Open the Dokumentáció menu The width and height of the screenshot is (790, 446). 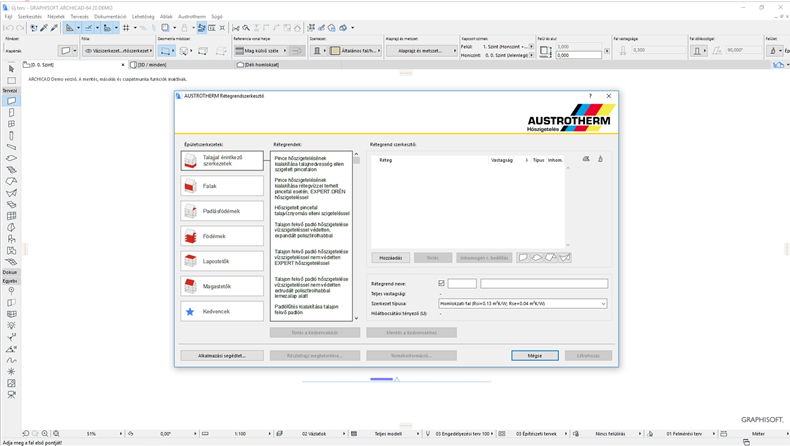[x=110, y=17]
